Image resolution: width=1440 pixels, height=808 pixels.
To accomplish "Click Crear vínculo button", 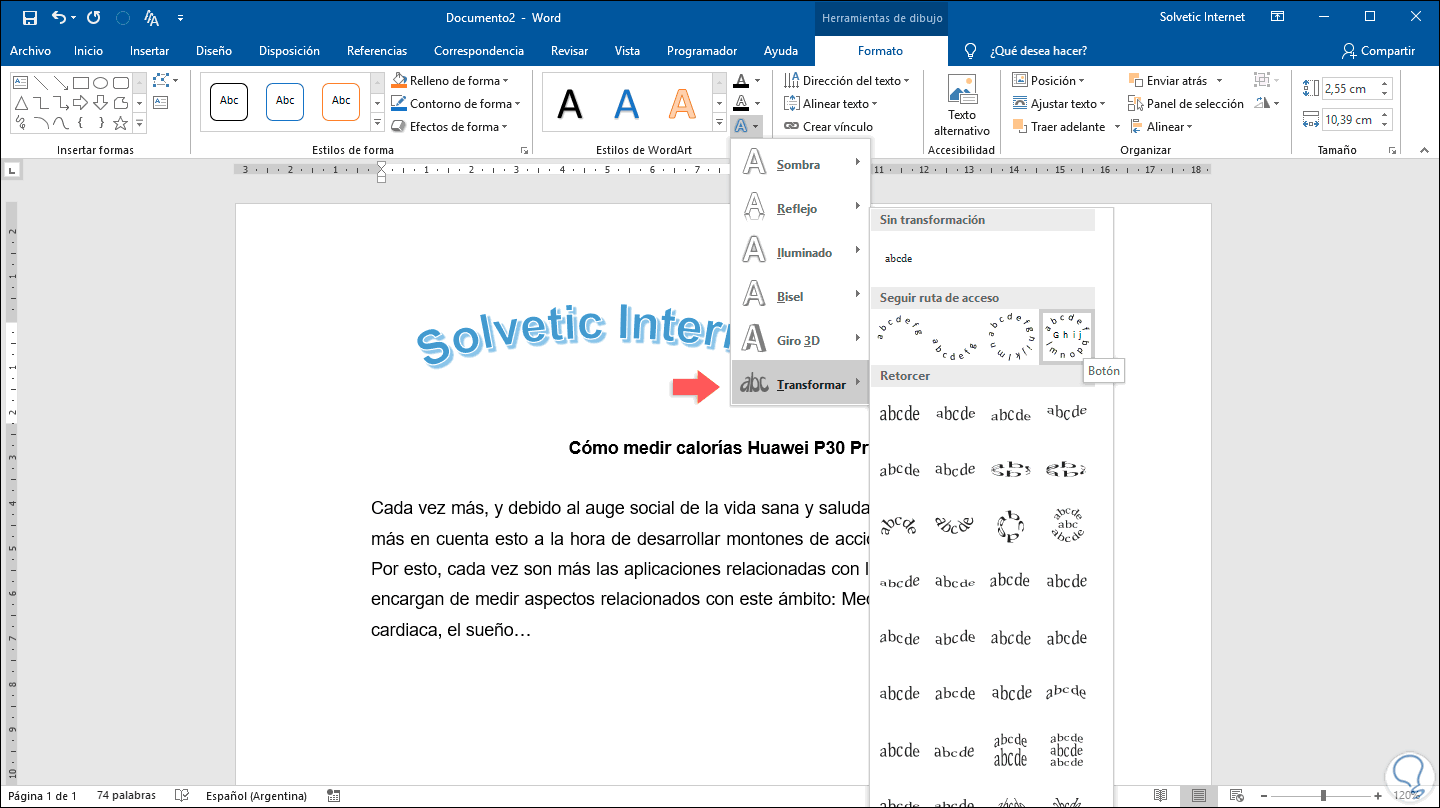I will [828, 126].
